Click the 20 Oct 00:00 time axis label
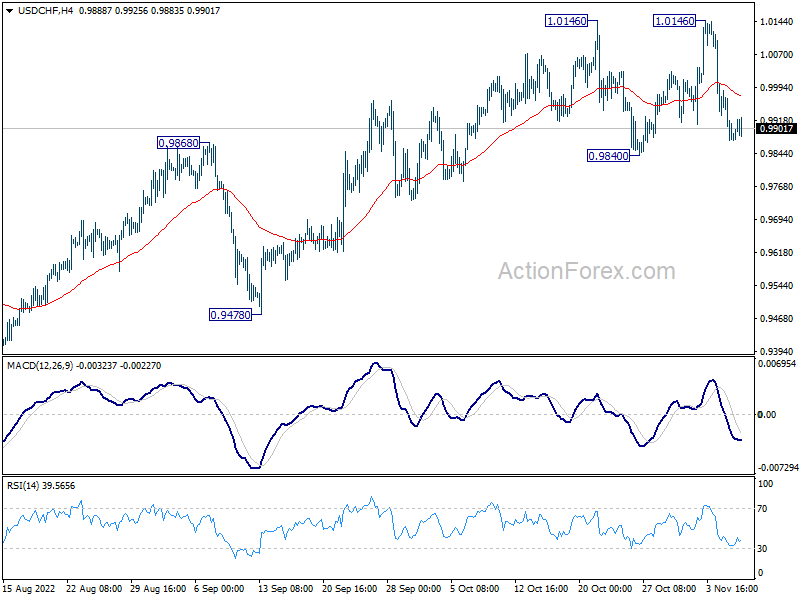800x600 pixels. 605,588
